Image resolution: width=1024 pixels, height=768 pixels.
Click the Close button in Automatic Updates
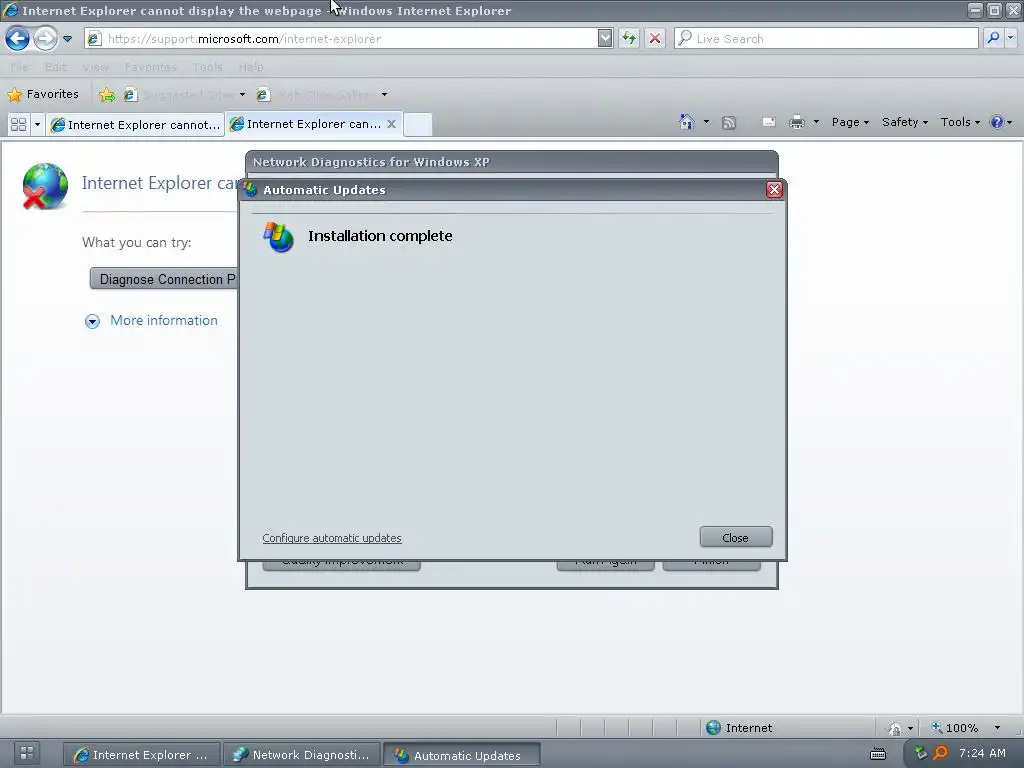(x=736, y=537)
